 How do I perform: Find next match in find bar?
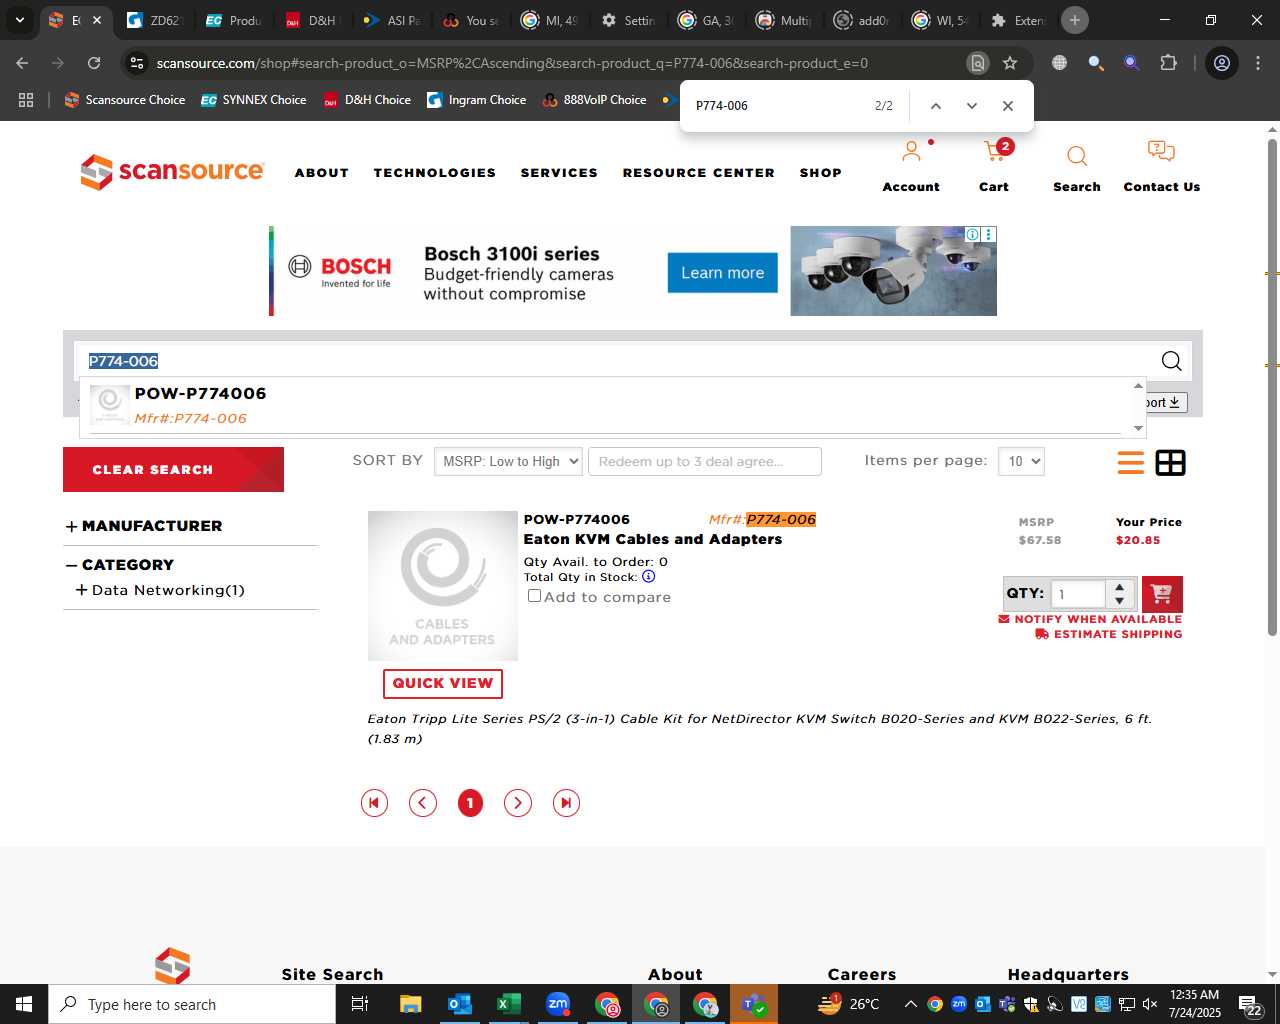coord(971,106)
